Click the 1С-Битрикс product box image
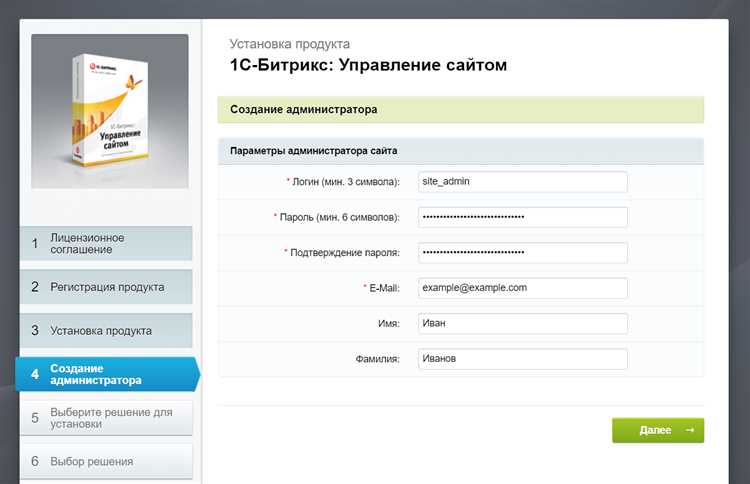This screenshot has height=484, width=750. click(110, 111)
